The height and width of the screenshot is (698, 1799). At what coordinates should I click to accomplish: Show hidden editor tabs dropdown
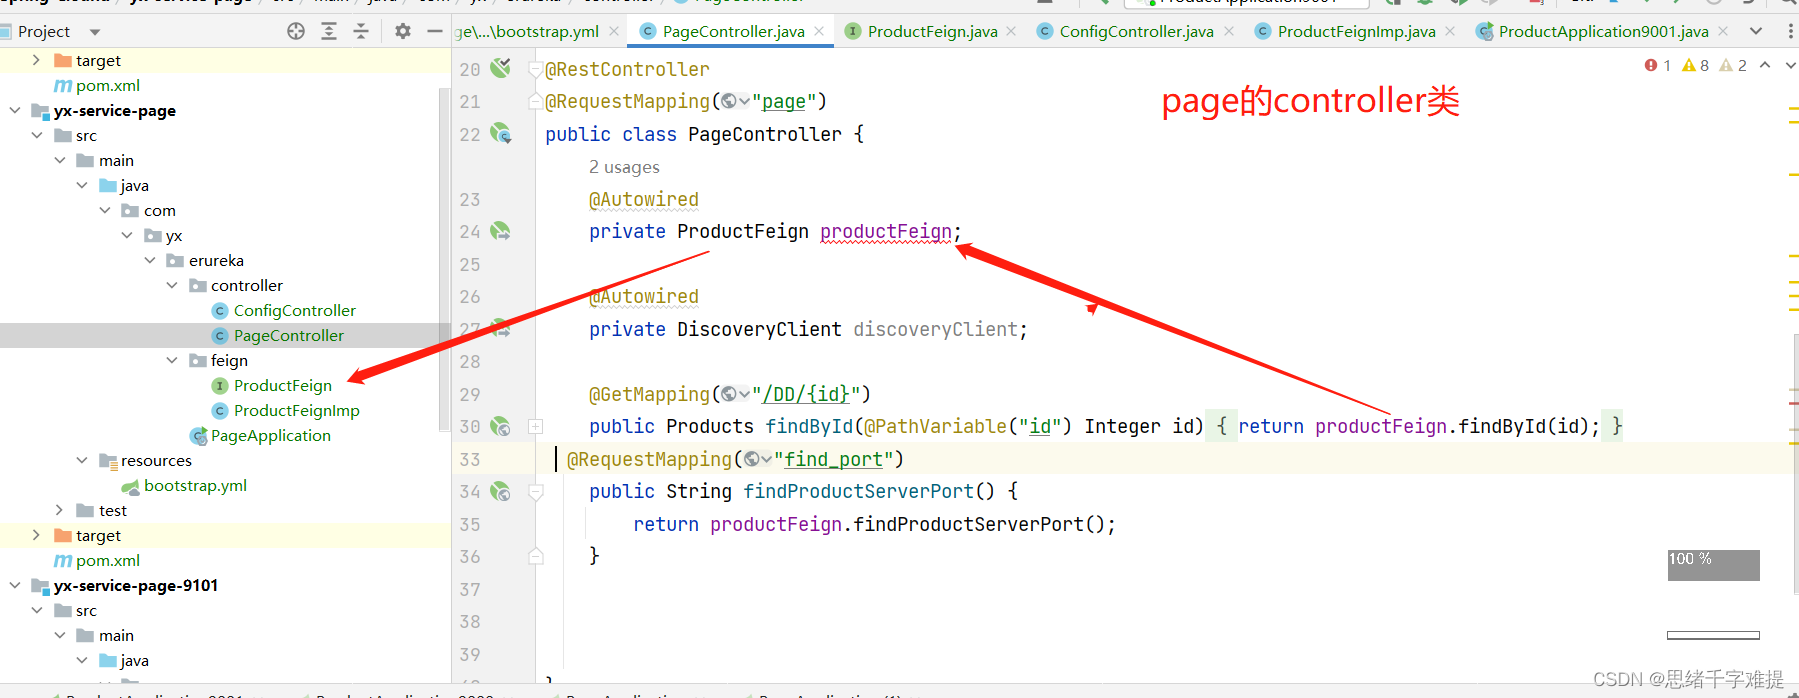(1756, 31)
